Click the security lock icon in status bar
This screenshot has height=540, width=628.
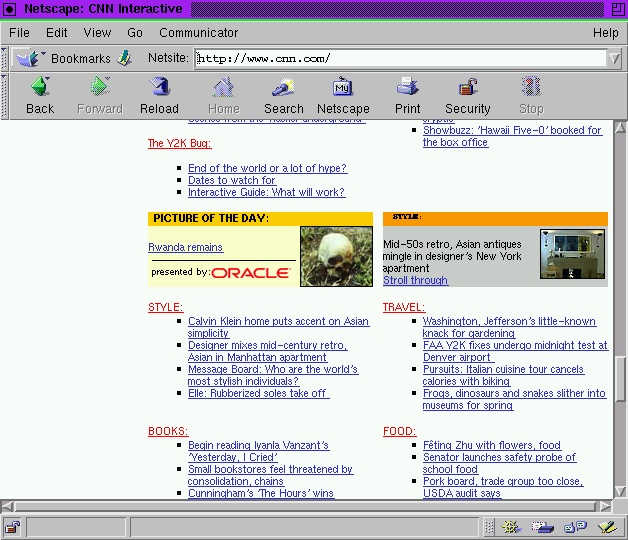coord(13,527)
